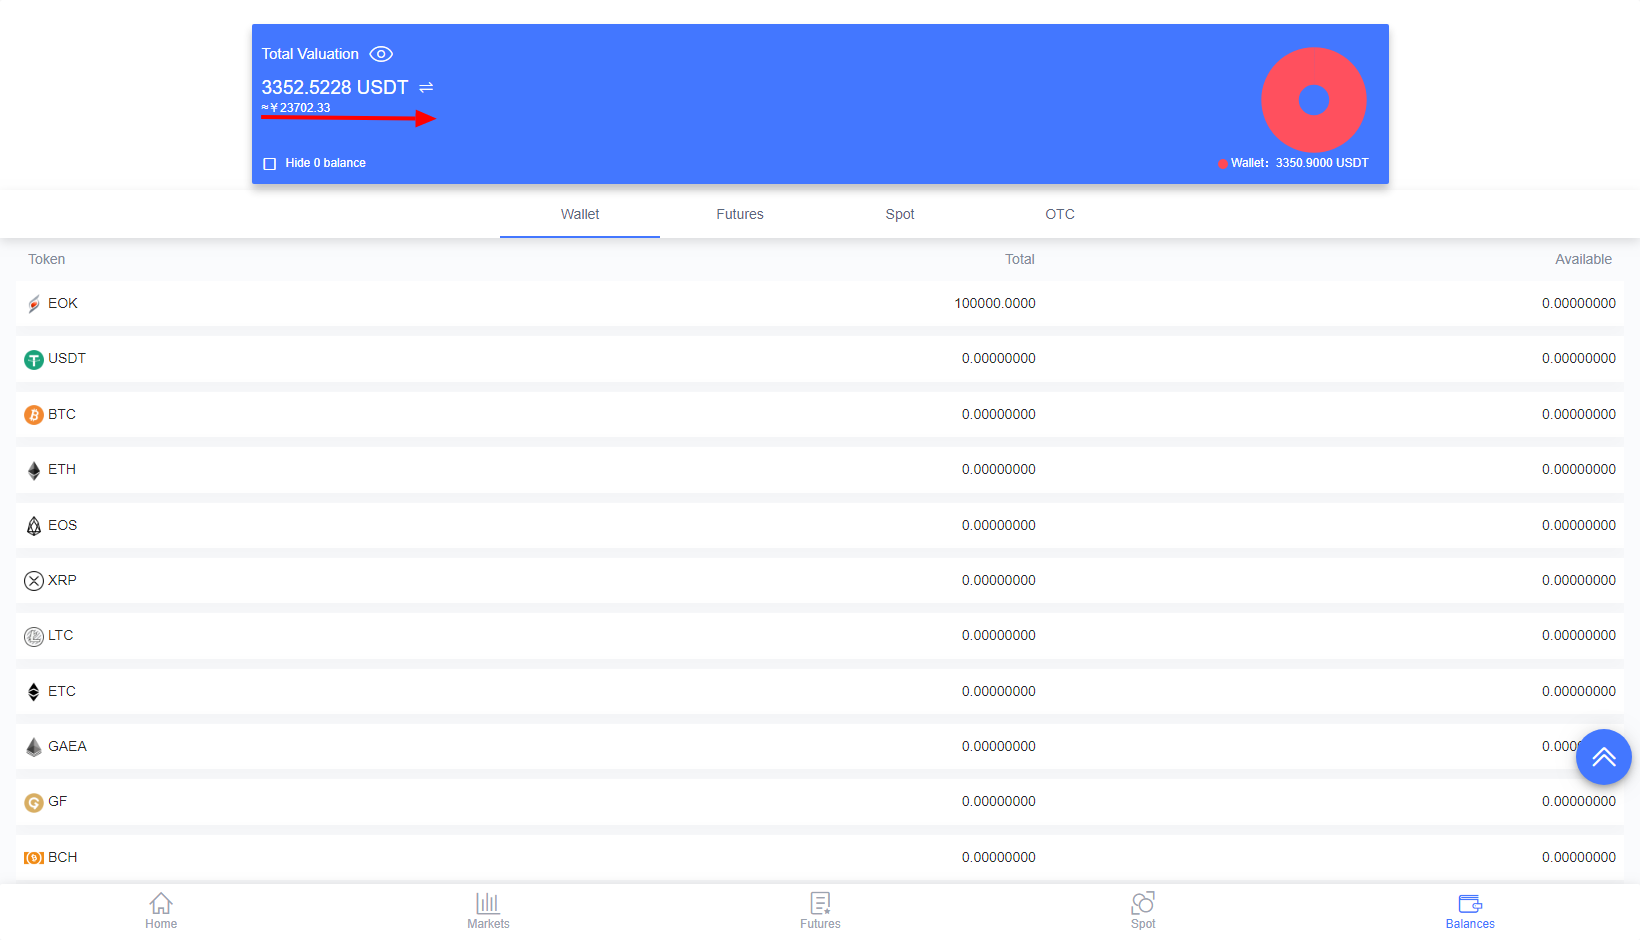
Task: Click the Wallet: 3350.9000 USDT legend
Action: tap(1293, 163)
